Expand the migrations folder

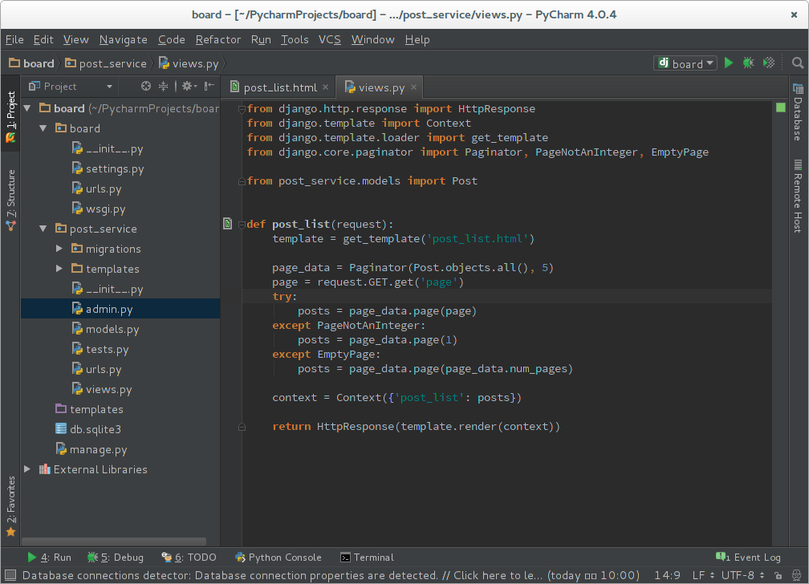click(x=59, y=249)
